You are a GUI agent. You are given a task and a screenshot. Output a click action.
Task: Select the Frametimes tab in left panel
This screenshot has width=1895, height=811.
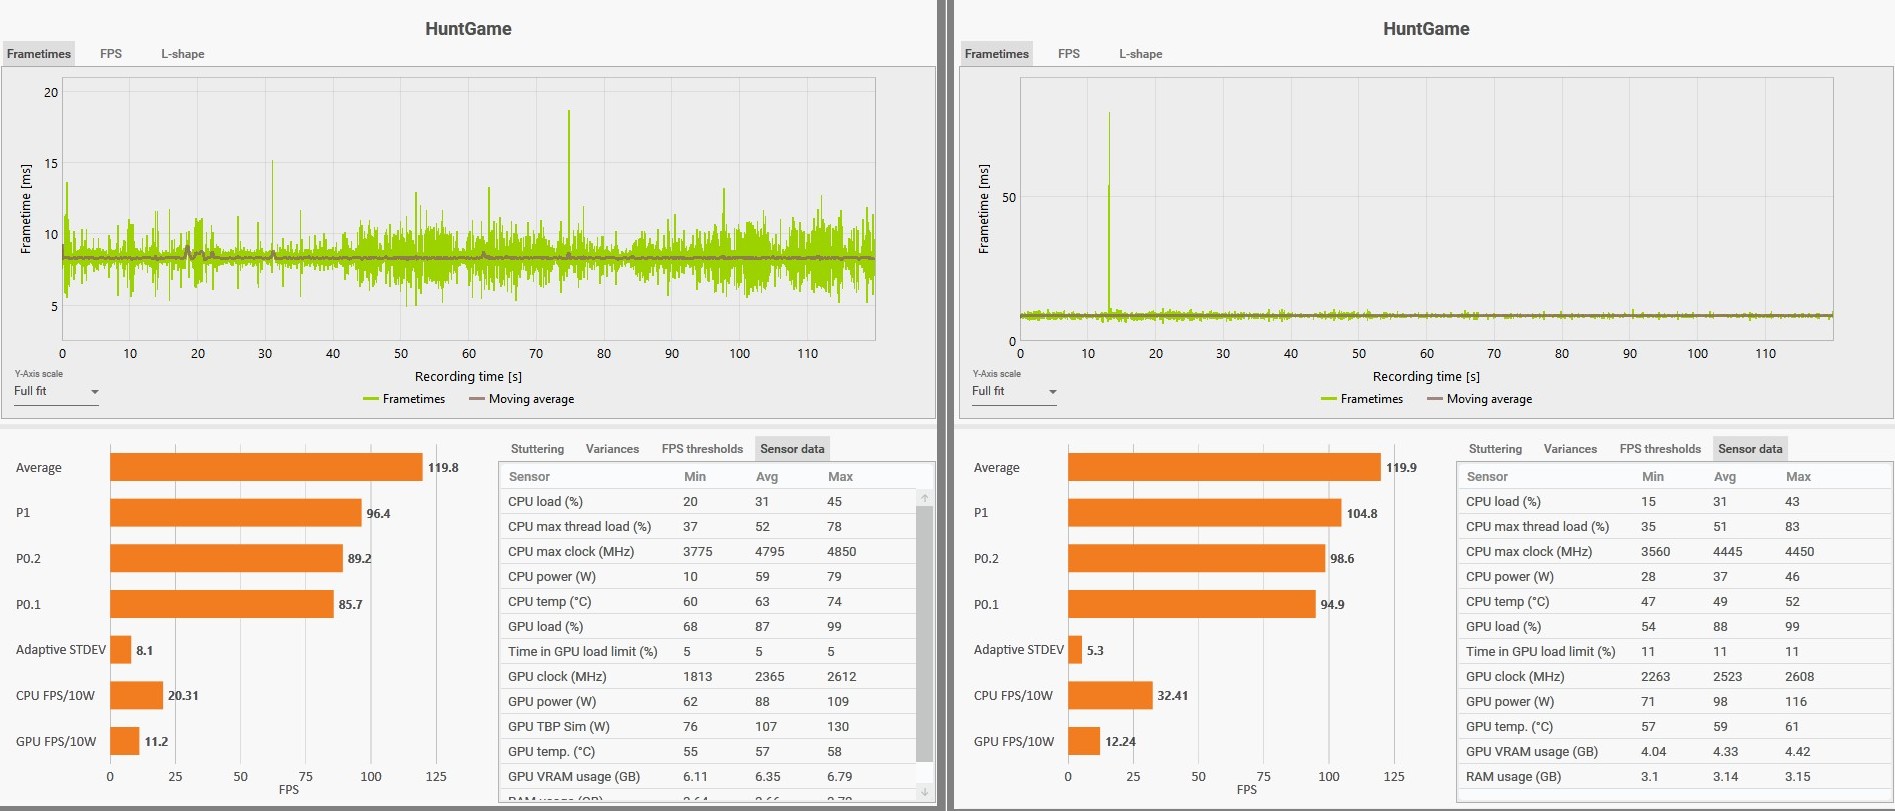click(39, 54)
